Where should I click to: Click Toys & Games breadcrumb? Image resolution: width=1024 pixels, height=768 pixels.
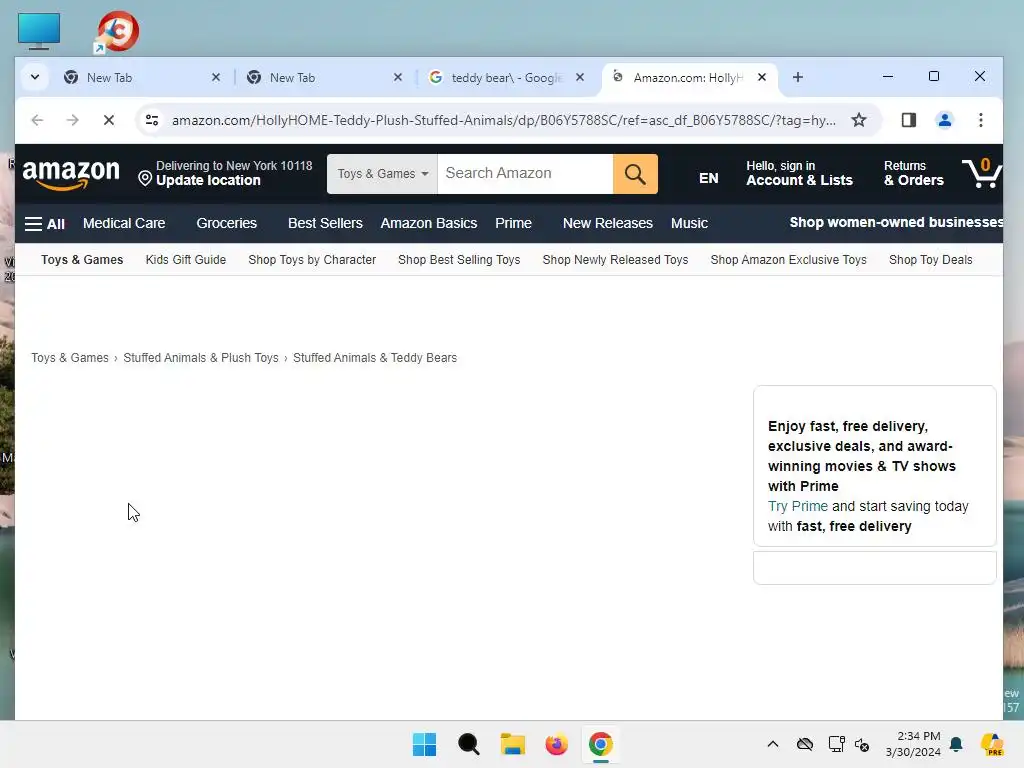point(70,358)
